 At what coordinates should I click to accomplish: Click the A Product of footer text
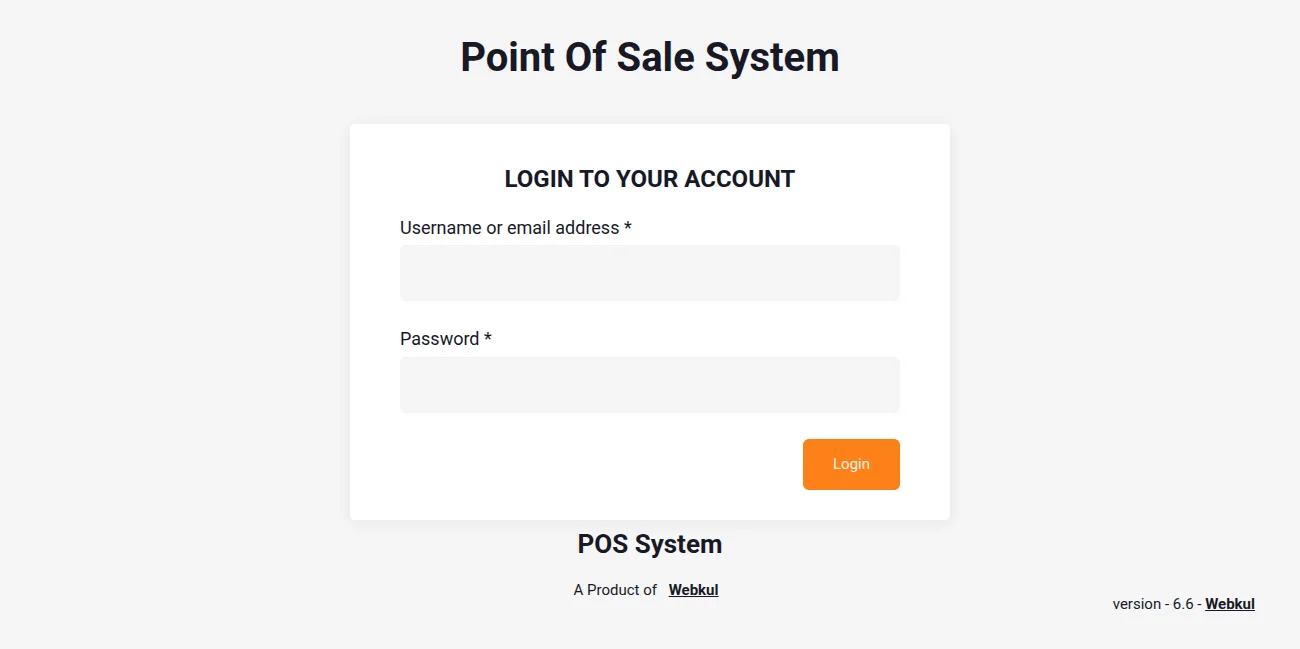[614, 589]
